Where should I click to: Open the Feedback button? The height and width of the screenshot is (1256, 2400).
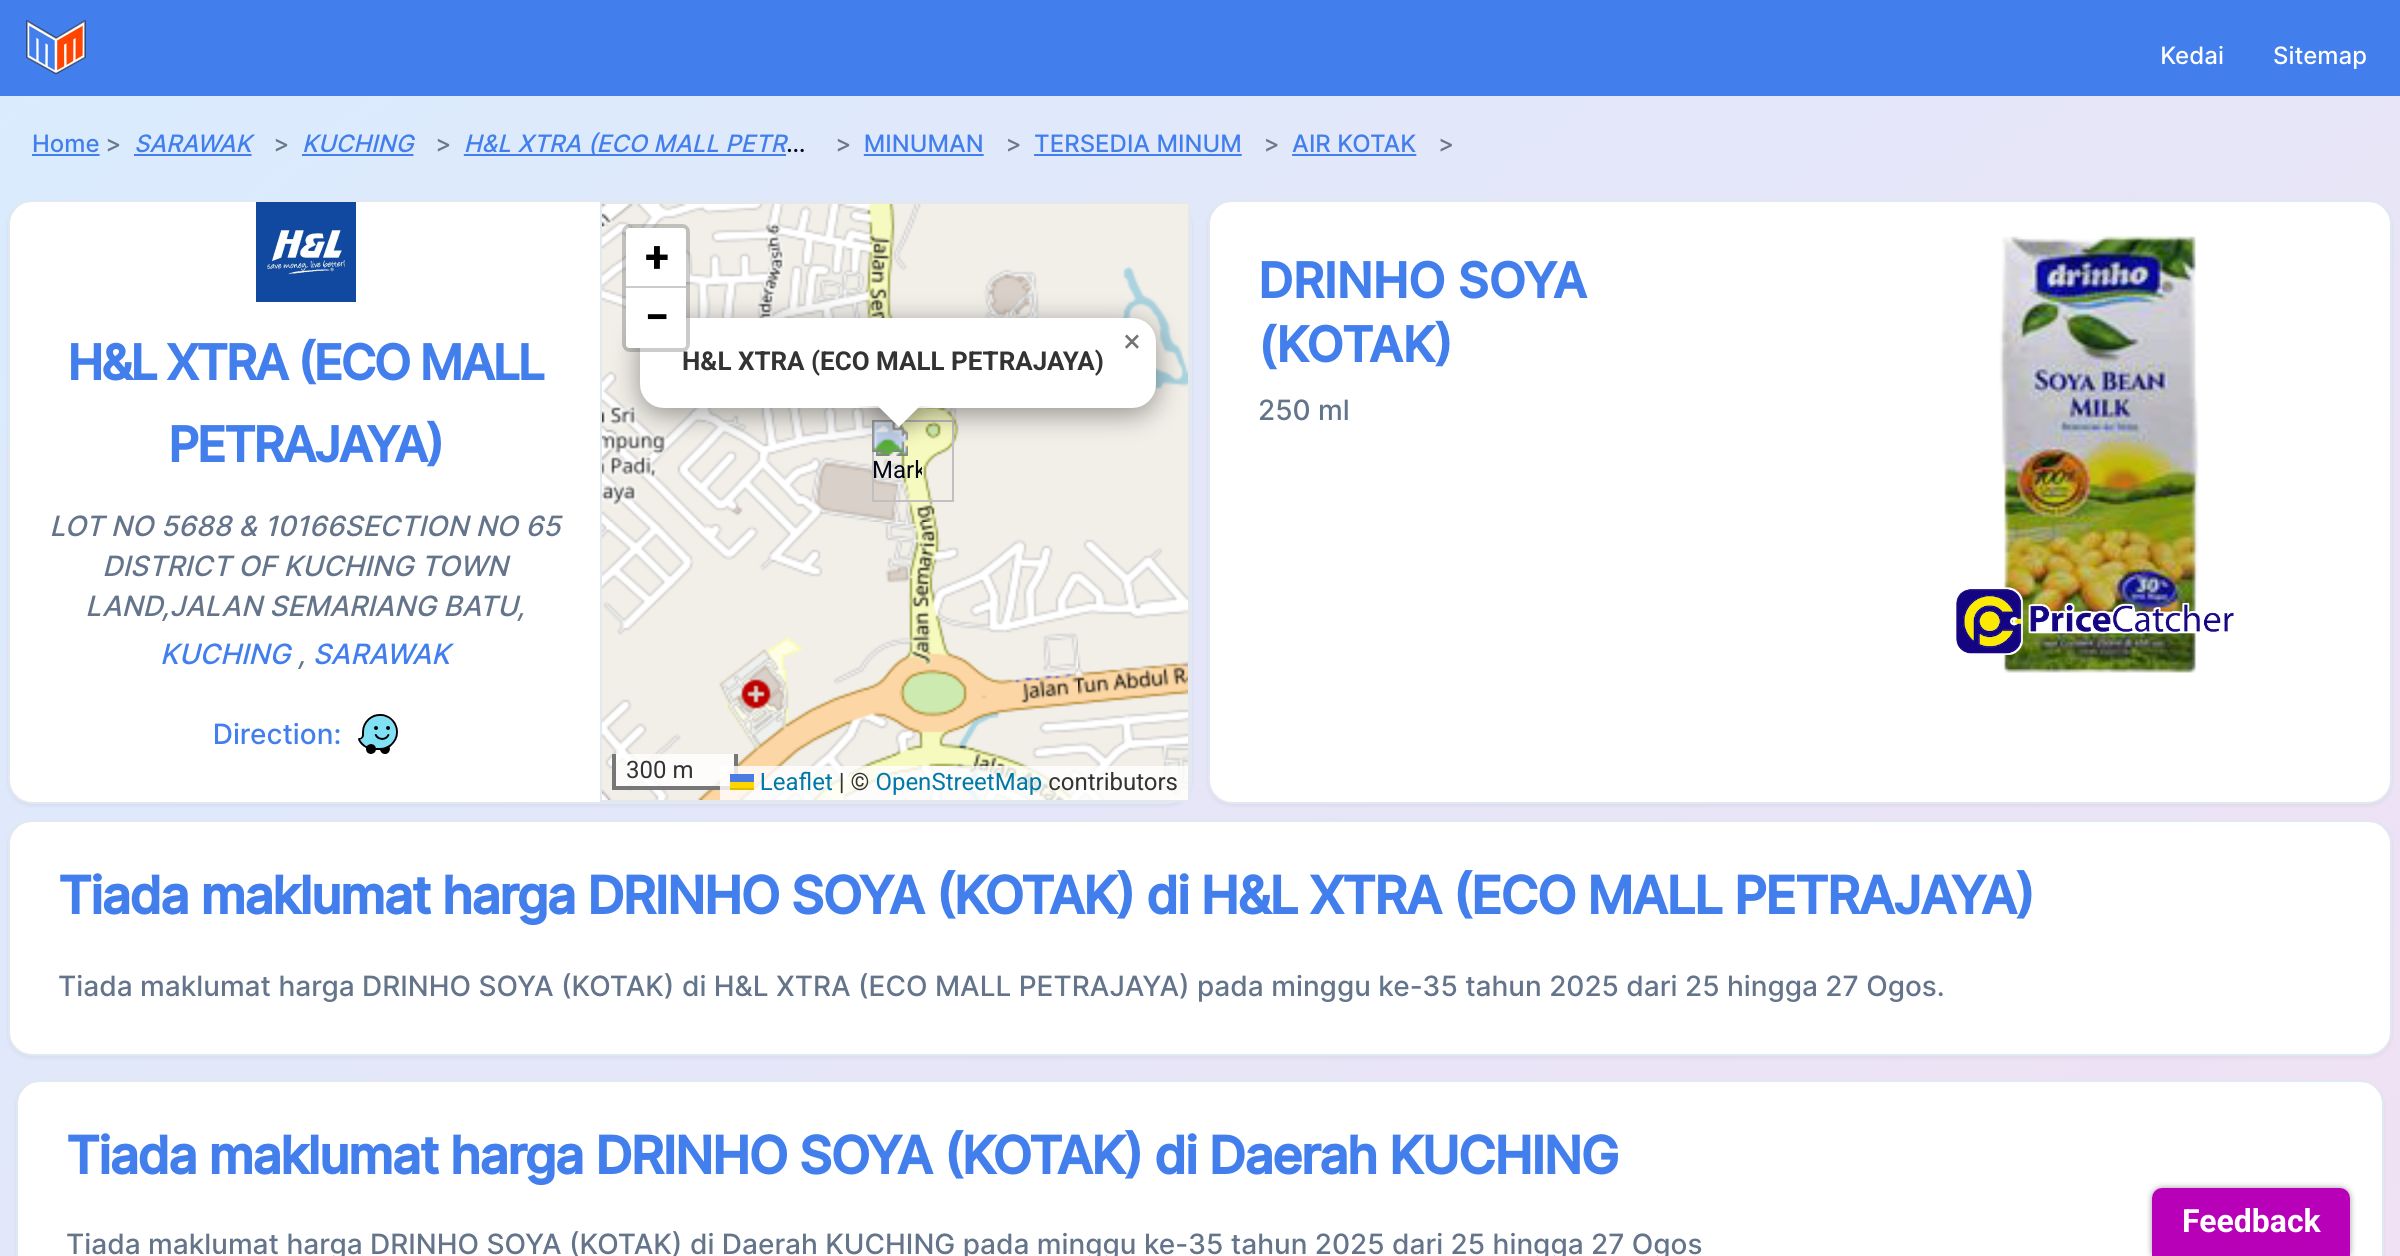point(2250,1221)
